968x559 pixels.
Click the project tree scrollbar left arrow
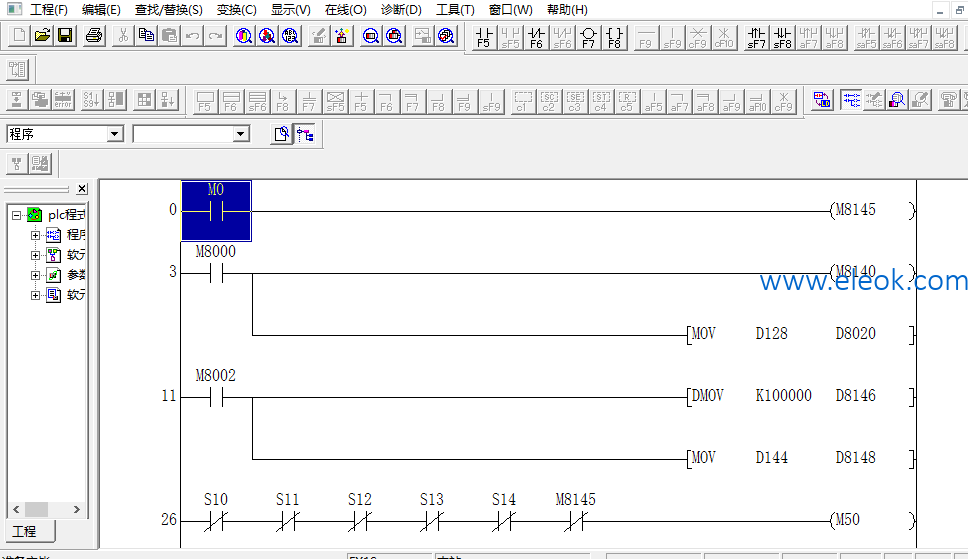[x=16, y=510]
